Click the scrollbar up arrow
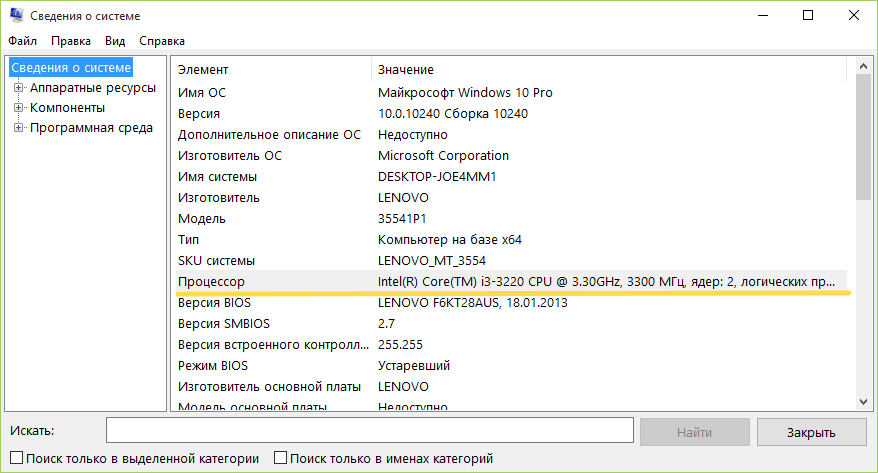878x473 pixels. (x=863, y=66)
